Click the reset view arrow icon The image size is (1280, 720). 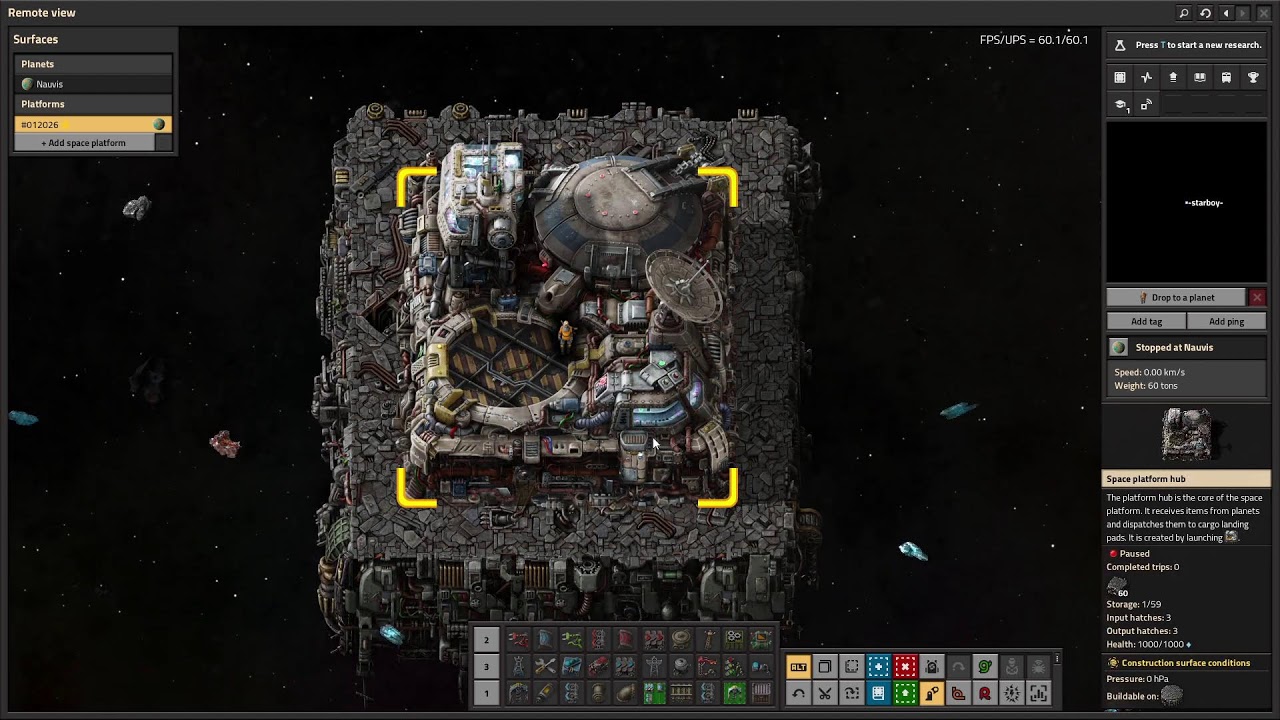[x=1205, y=13]
